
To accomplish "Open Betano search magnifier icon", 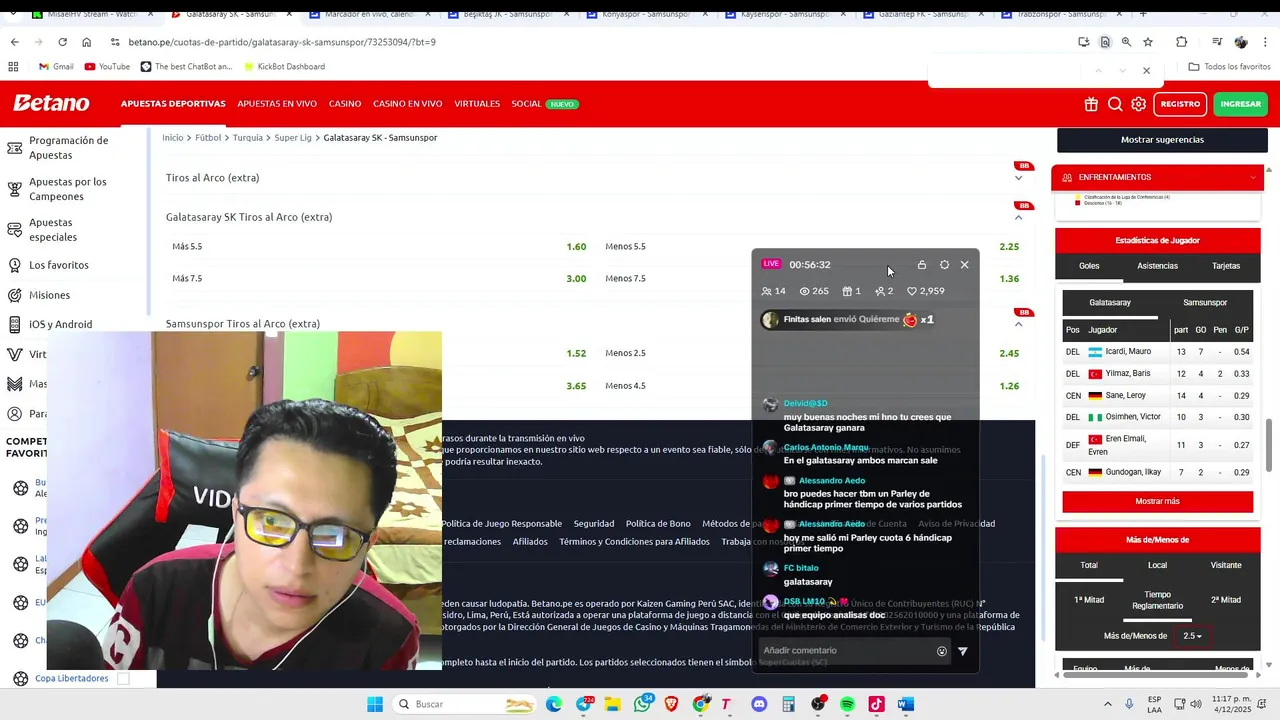I will (1115, 104).
